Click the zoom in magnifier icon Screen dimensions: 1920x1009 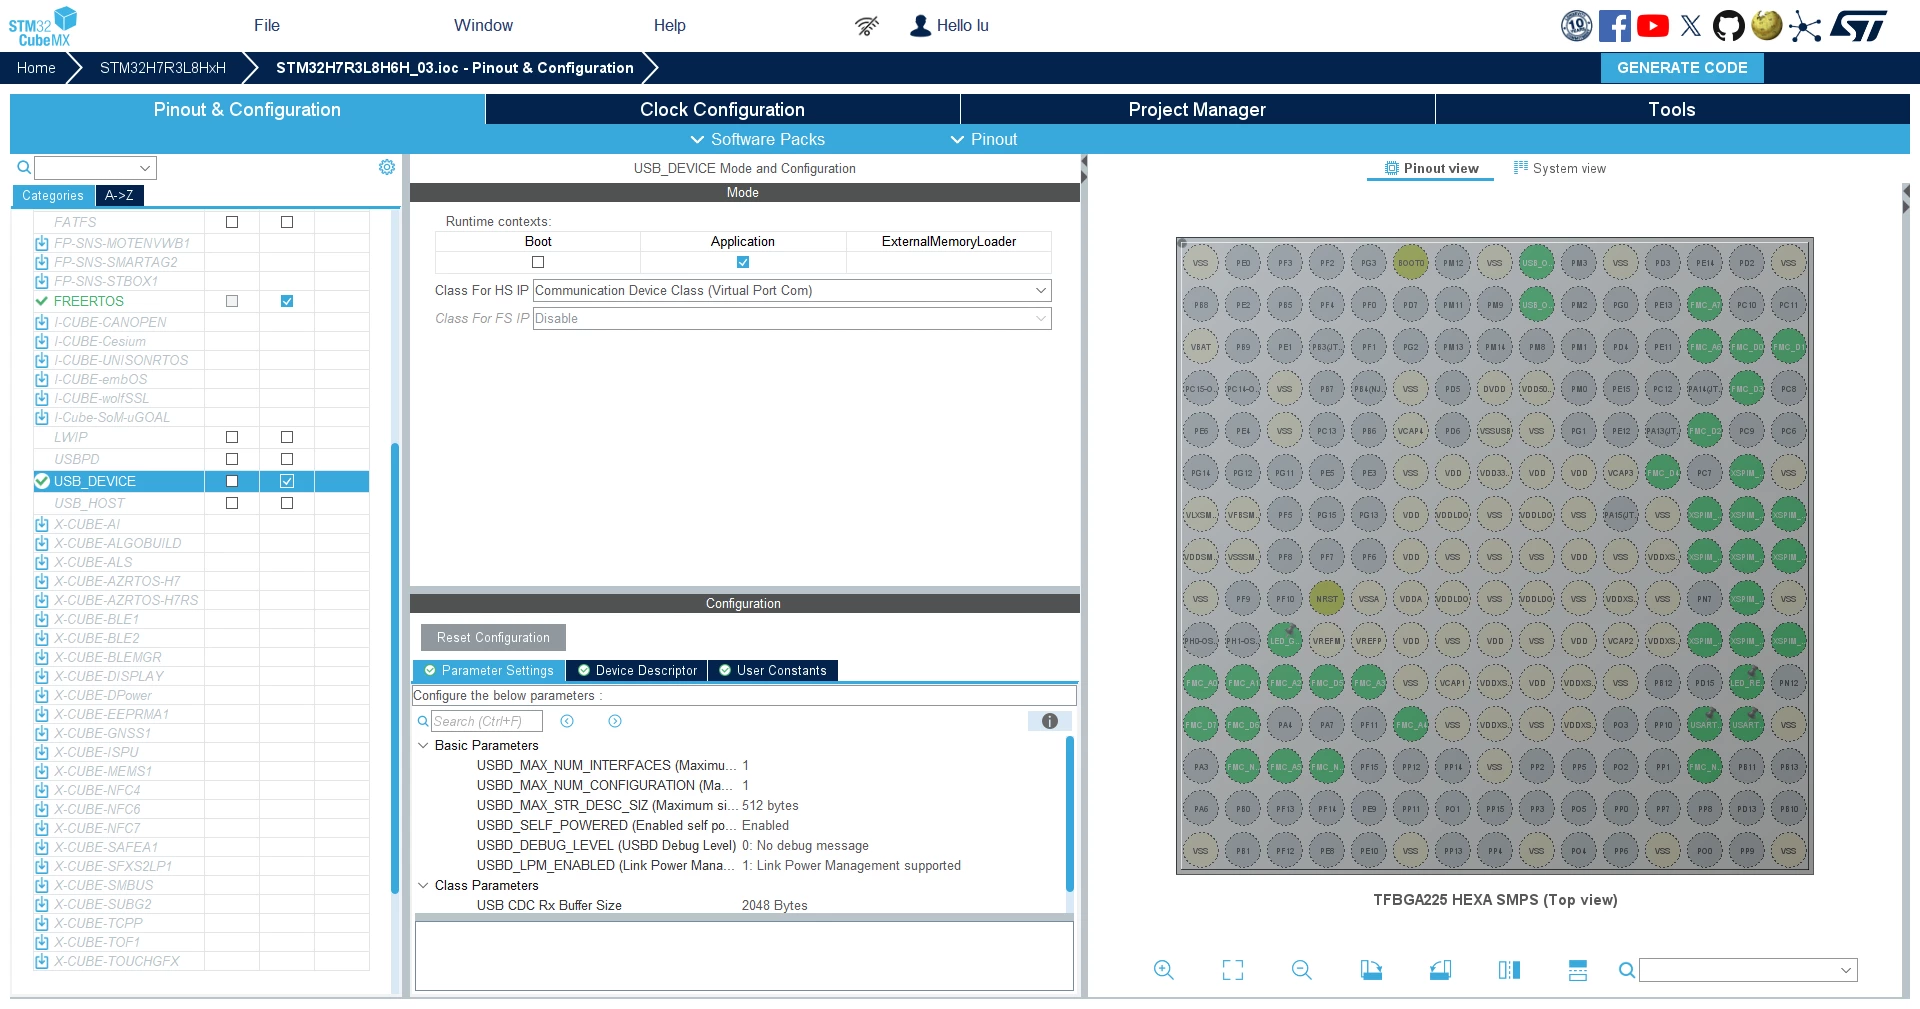pyautogui.click(x=1163, y=970)
